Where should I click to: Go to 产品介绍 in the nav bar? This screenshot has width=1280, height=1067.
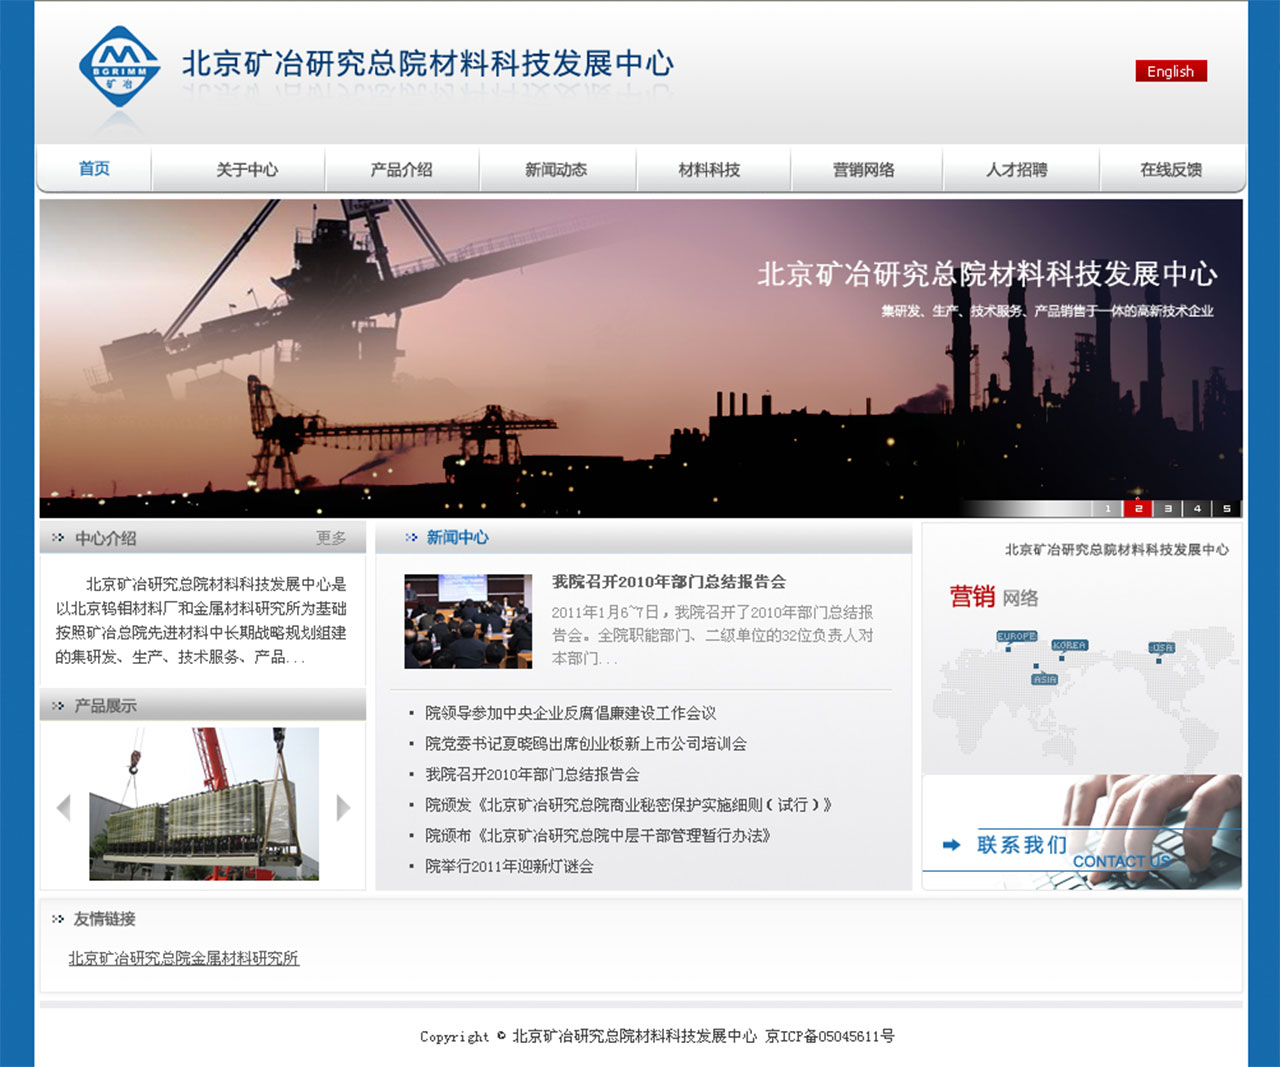click(402, 170)
